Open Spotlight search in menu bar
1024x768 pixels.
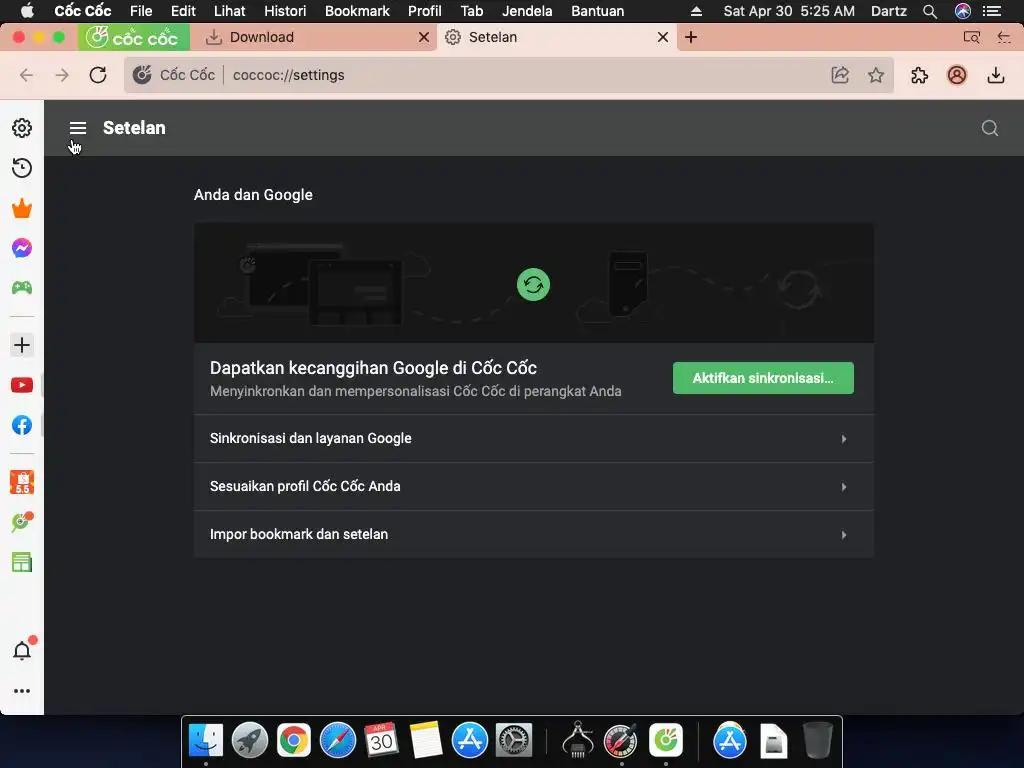[x=930, y=11]
